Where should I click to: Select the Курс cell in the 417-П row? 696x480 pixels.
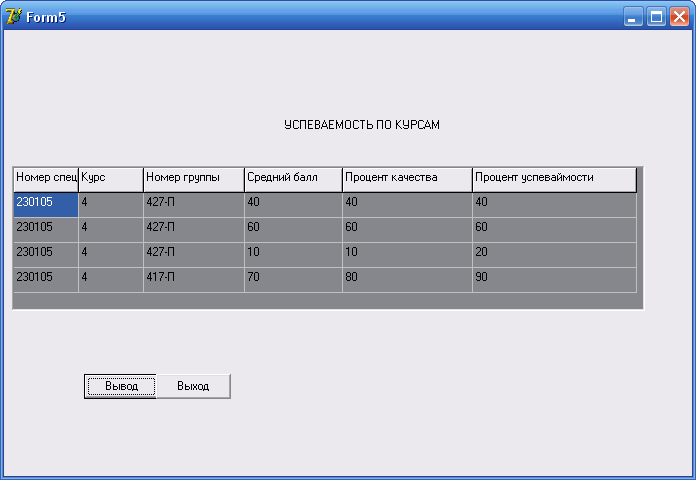(111, 280)
